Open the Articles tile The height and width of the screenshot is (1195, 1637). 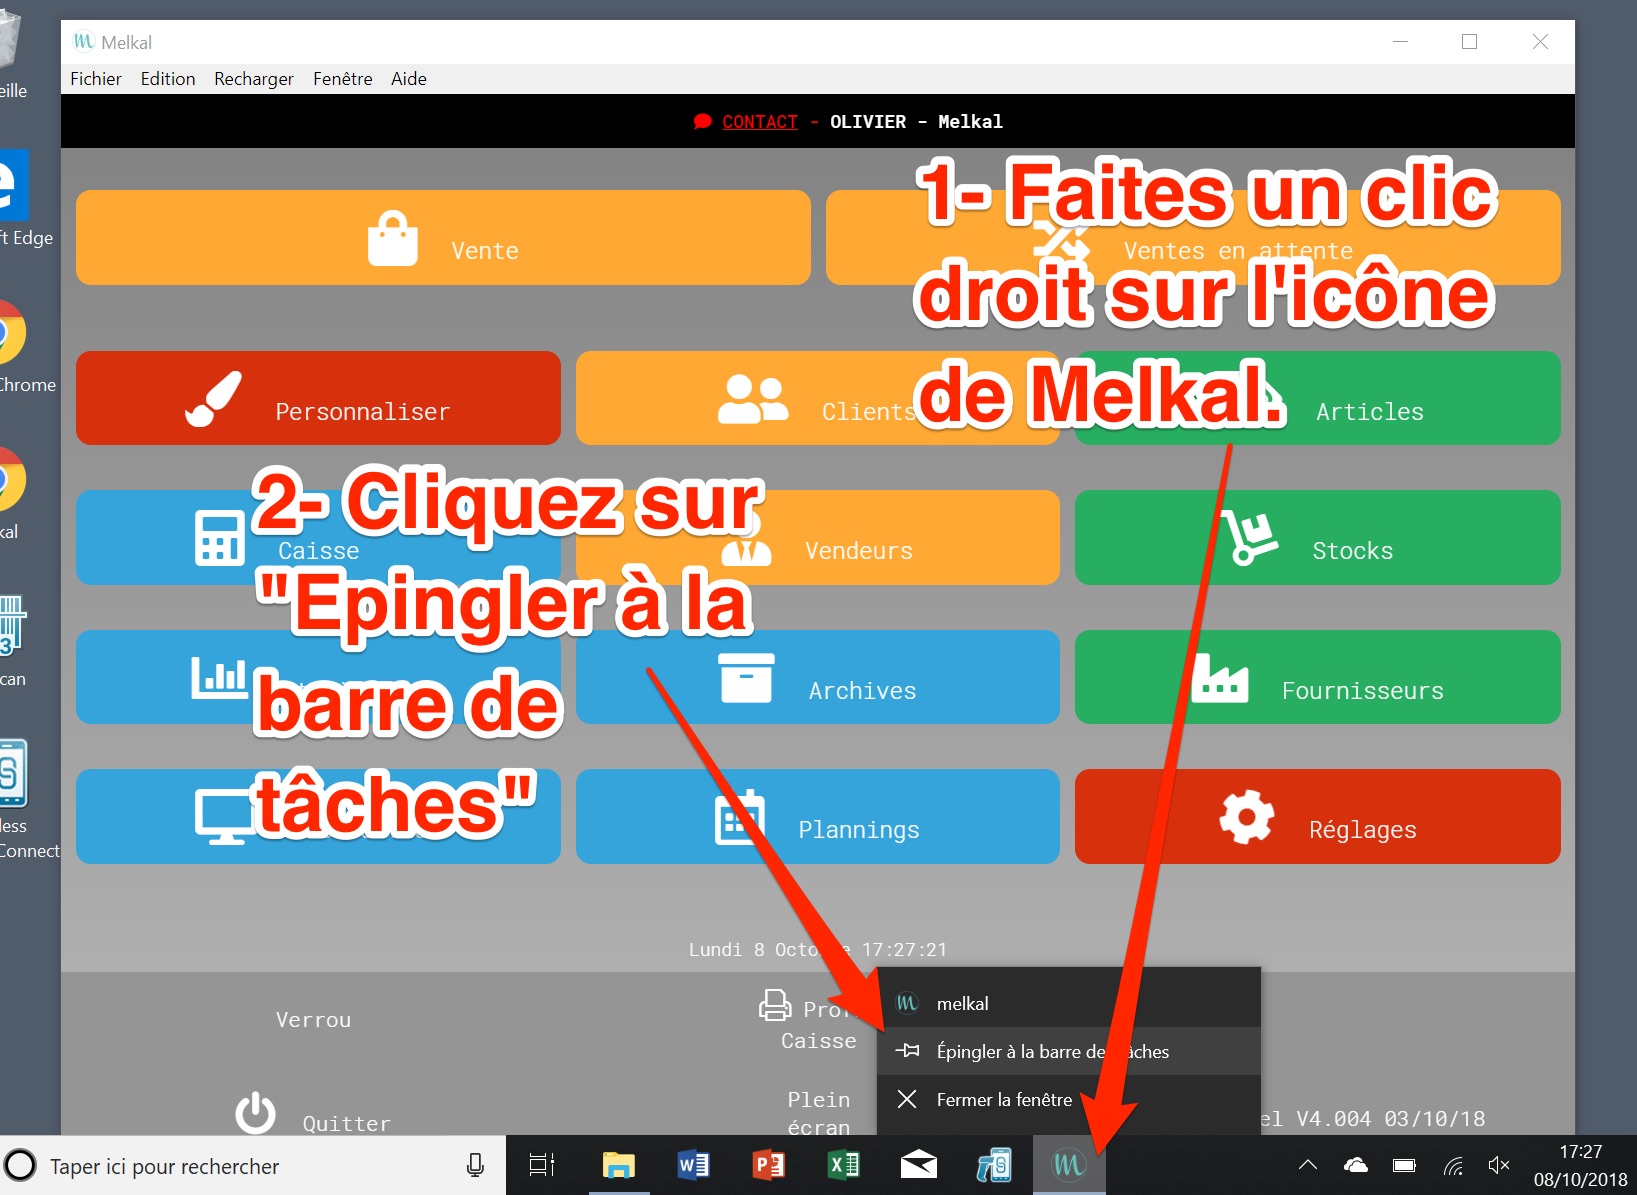[x=1317, y=398]
